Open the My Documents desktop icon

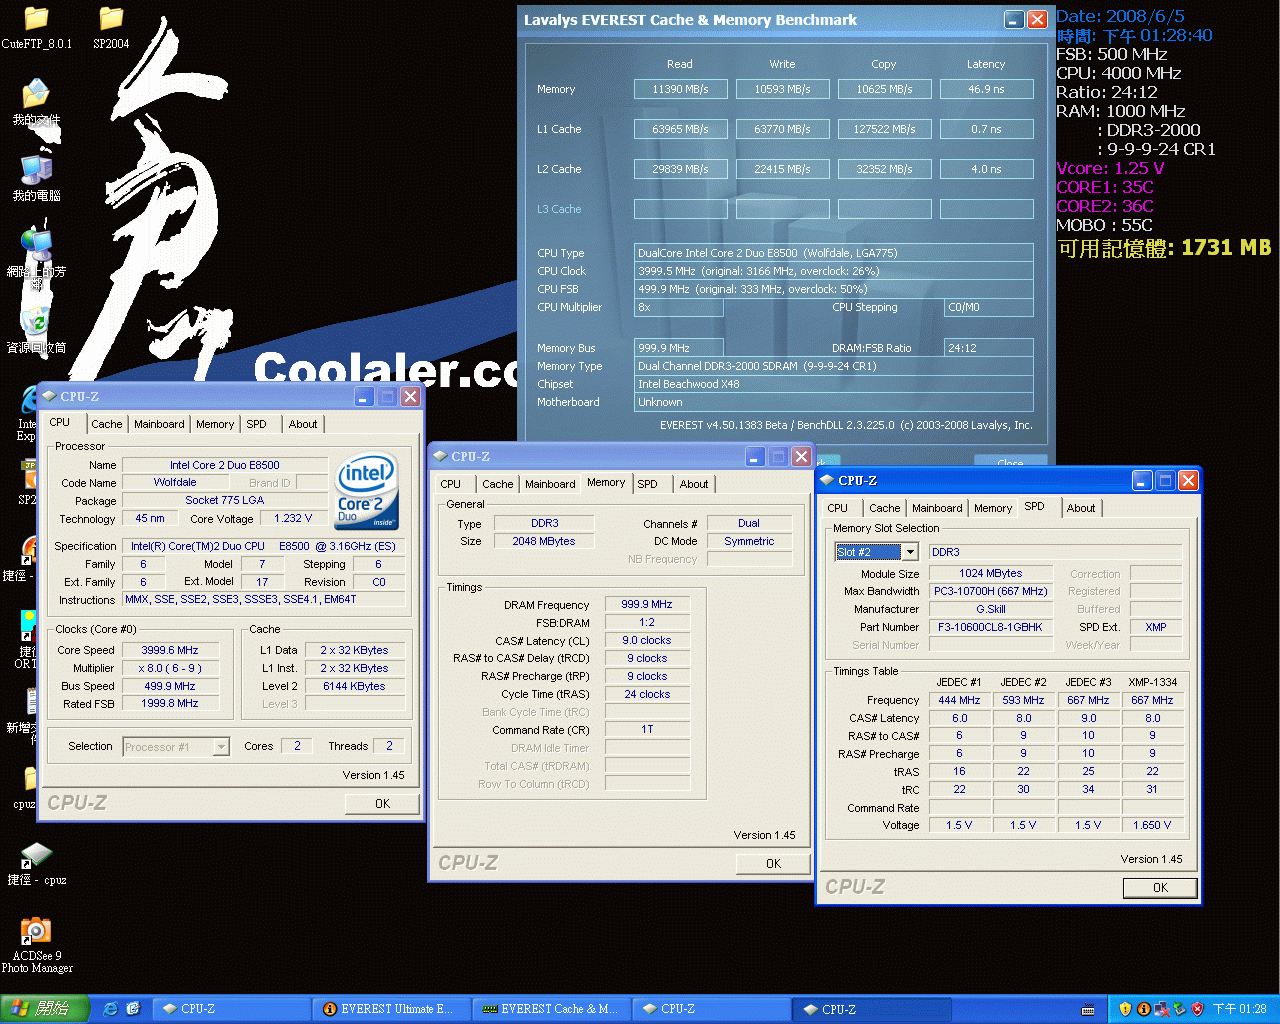(x=36, y=102)
